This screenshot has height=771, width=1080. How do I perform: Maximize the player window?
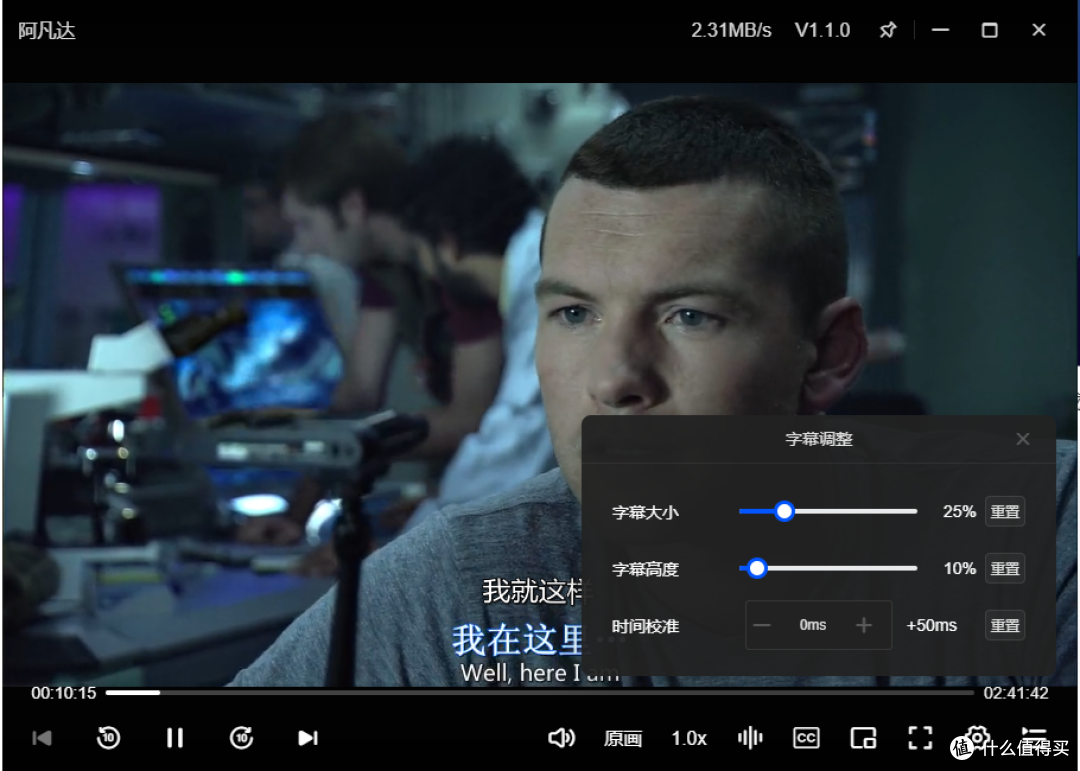pos(990,30)
